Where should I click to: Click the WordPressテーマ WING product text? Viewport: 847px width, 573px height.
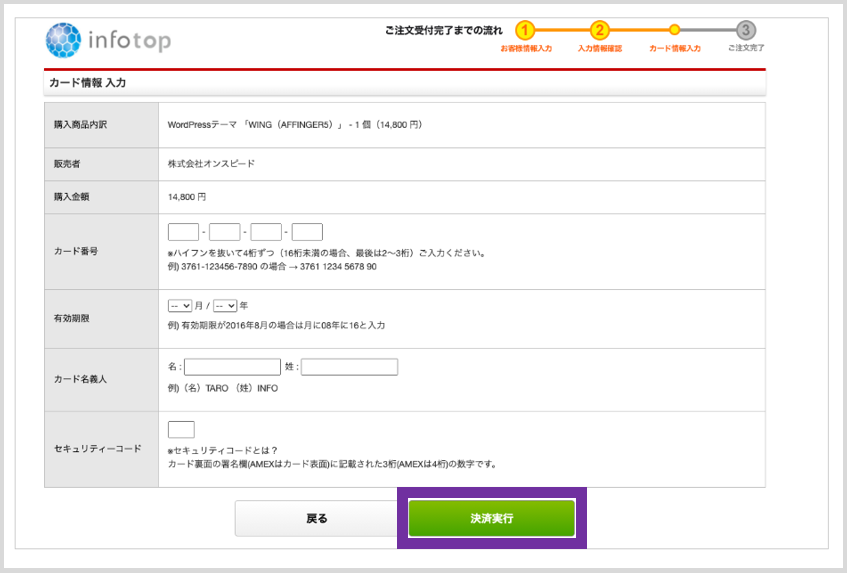click(x=295, y=125)
